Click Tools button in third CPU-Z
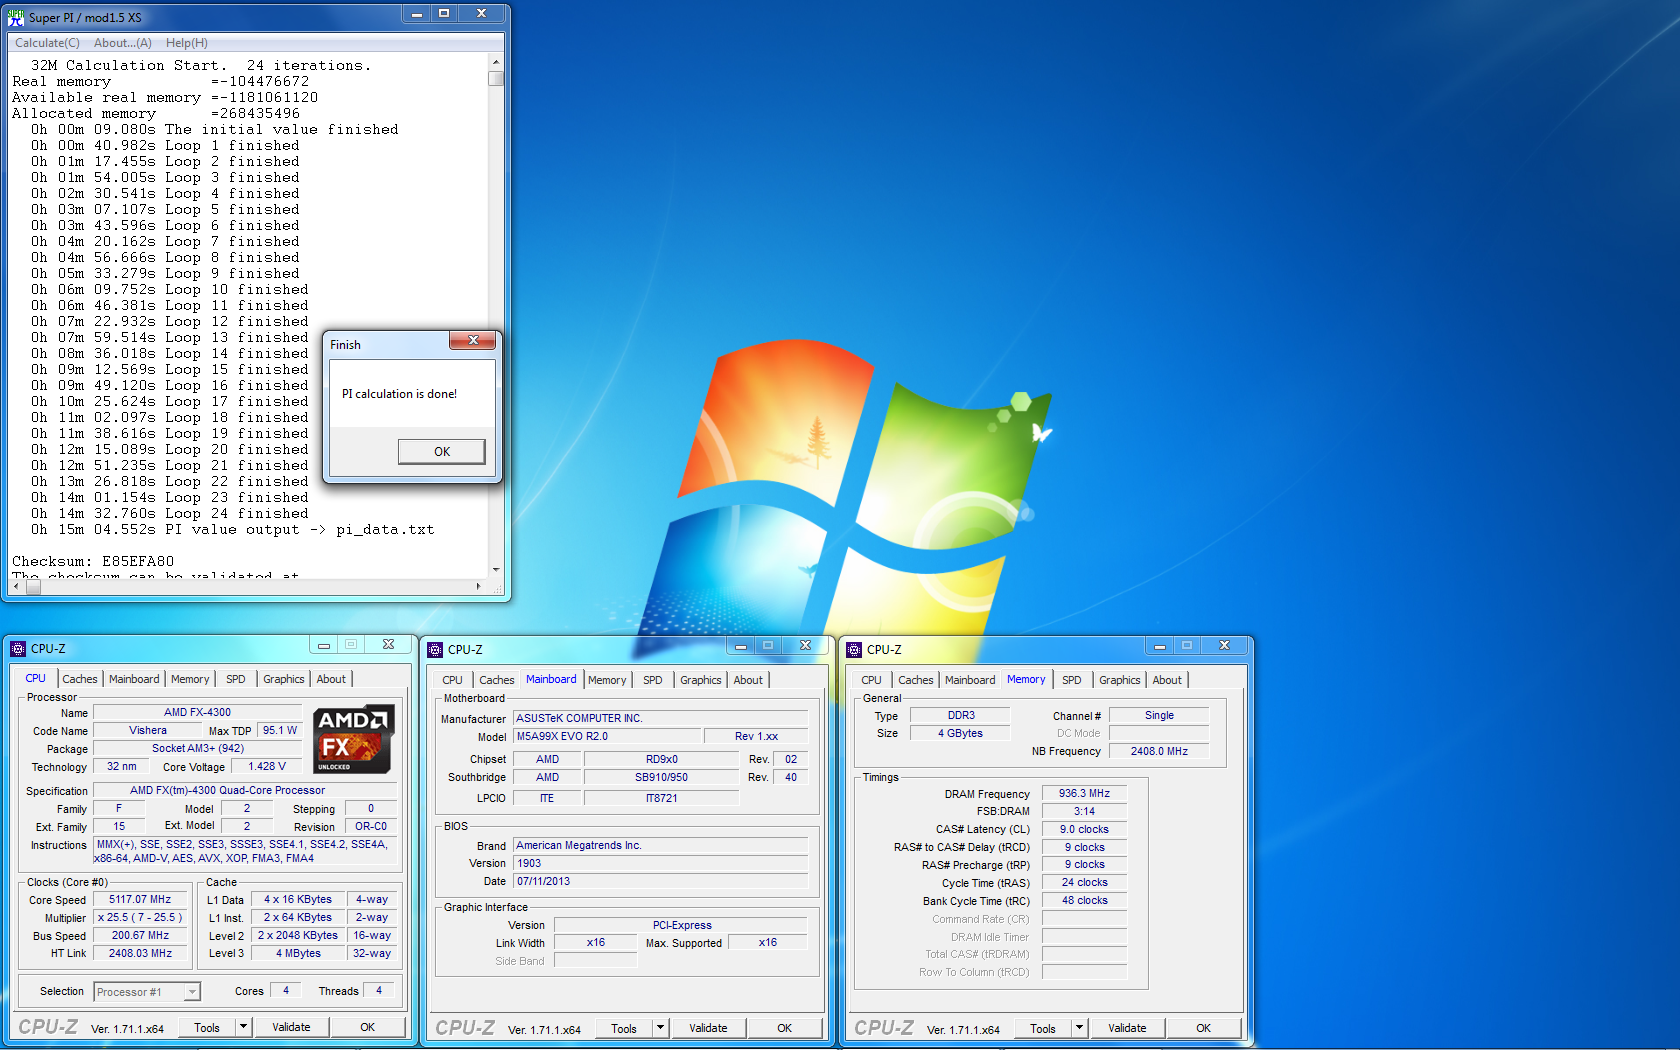Image resolution: width=1680 pixels, height=1050 pixels. (1043, 1028)
